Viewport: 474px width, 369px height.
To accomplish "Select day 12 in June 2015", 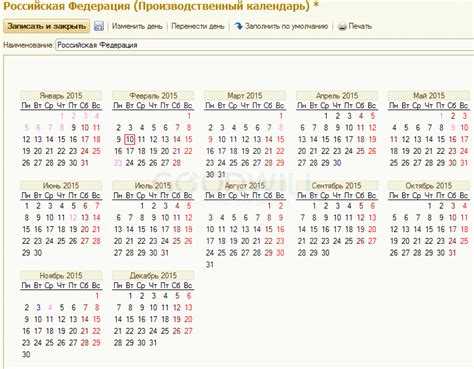I will click(x=73, y=218).
